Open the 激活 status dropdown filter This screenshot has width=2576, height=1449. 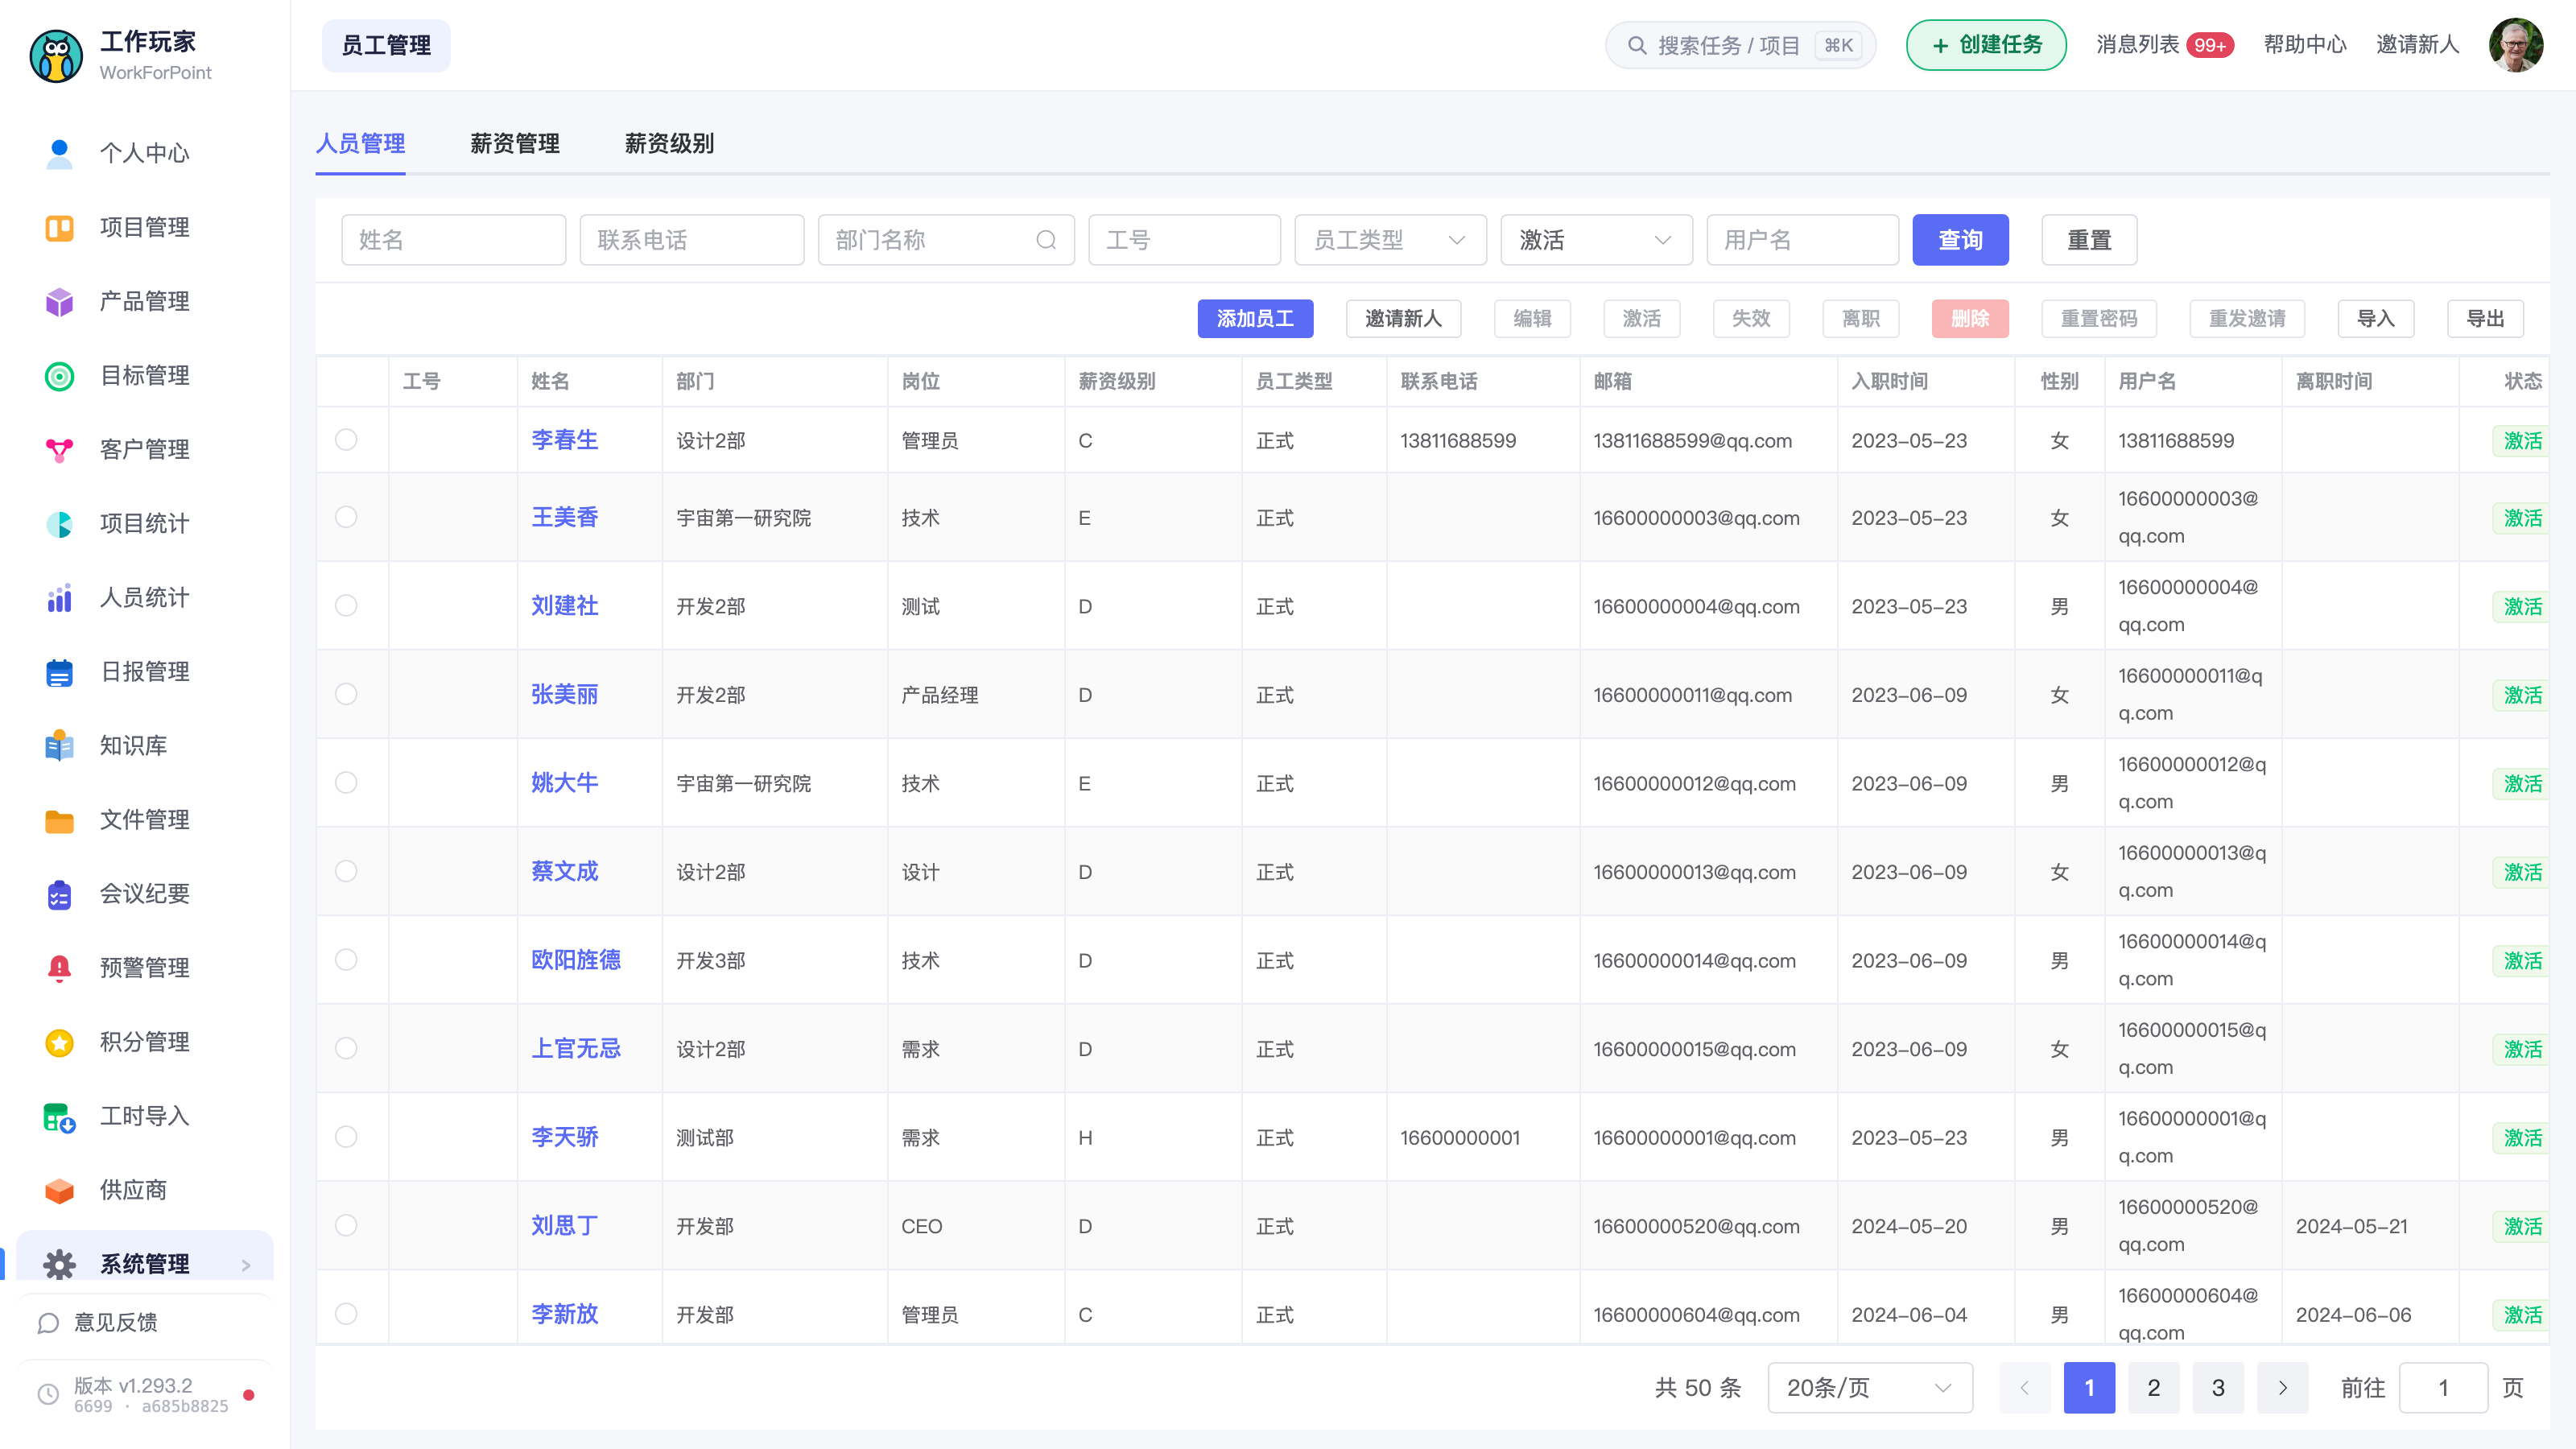tap(1596, 240)
